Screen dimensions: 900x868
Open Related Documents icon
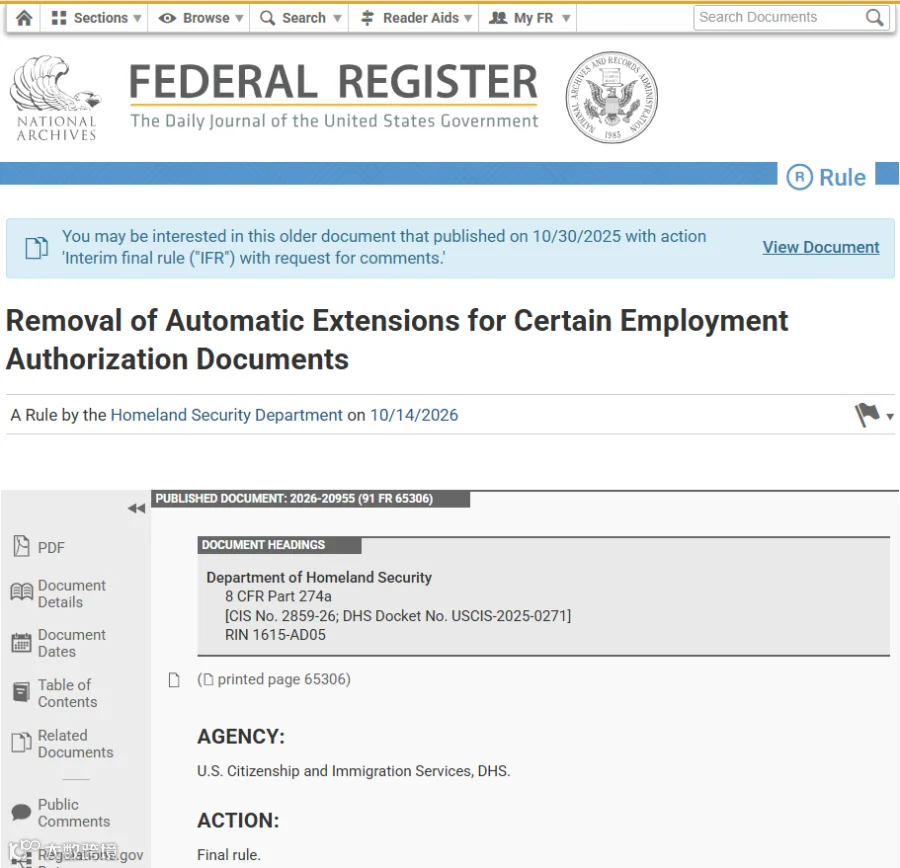point(22,742)
